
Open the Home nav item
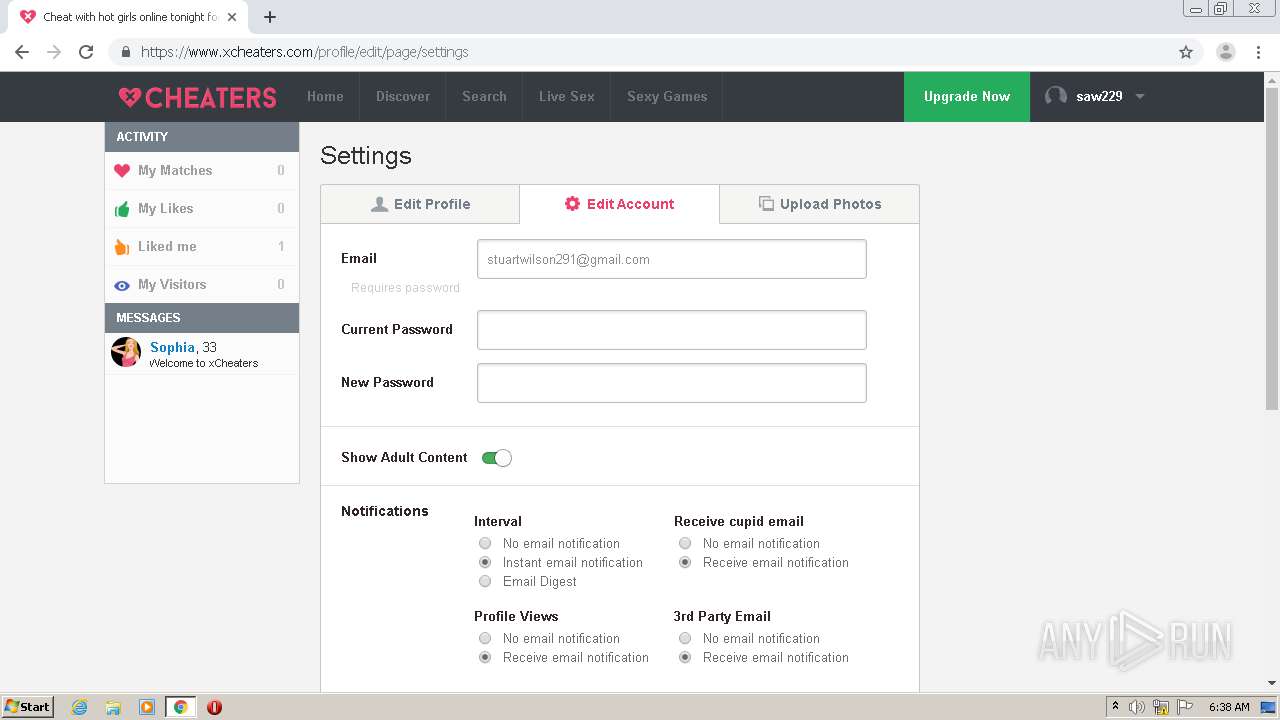coord(325,97)
